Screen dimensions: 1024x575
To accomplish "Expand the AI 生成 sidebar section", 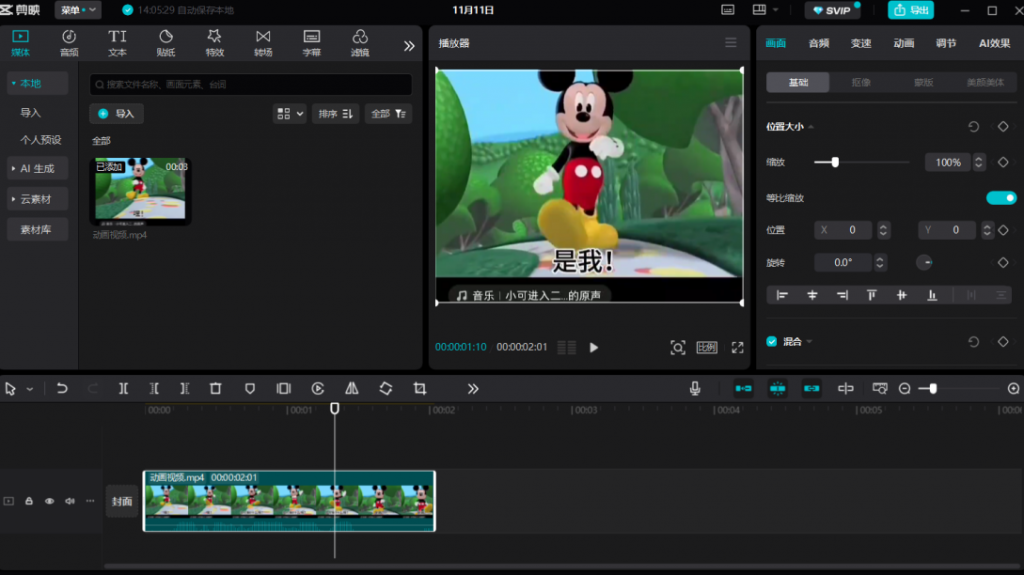I will 37,168.
